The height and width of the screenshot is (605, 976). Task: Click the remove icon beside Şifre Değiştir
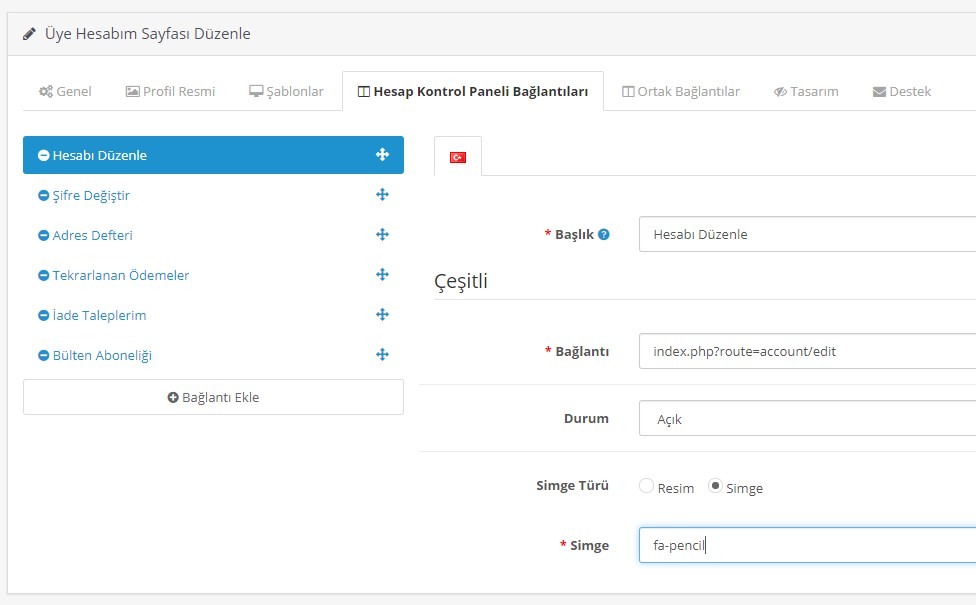(44, 195)
